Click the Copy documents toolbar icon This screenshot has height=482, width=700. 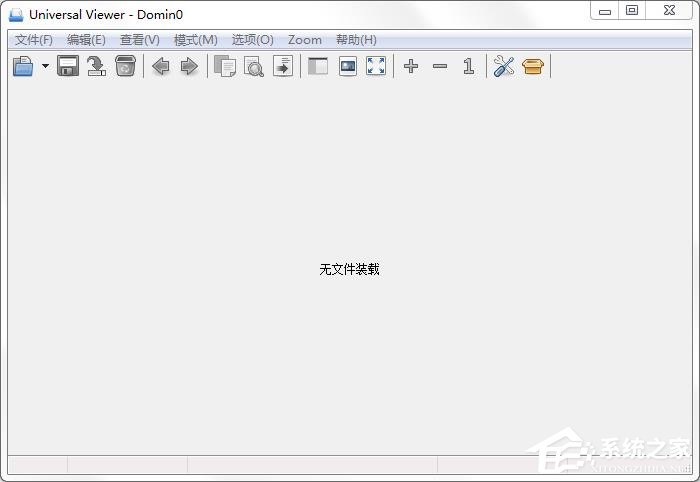225,67
